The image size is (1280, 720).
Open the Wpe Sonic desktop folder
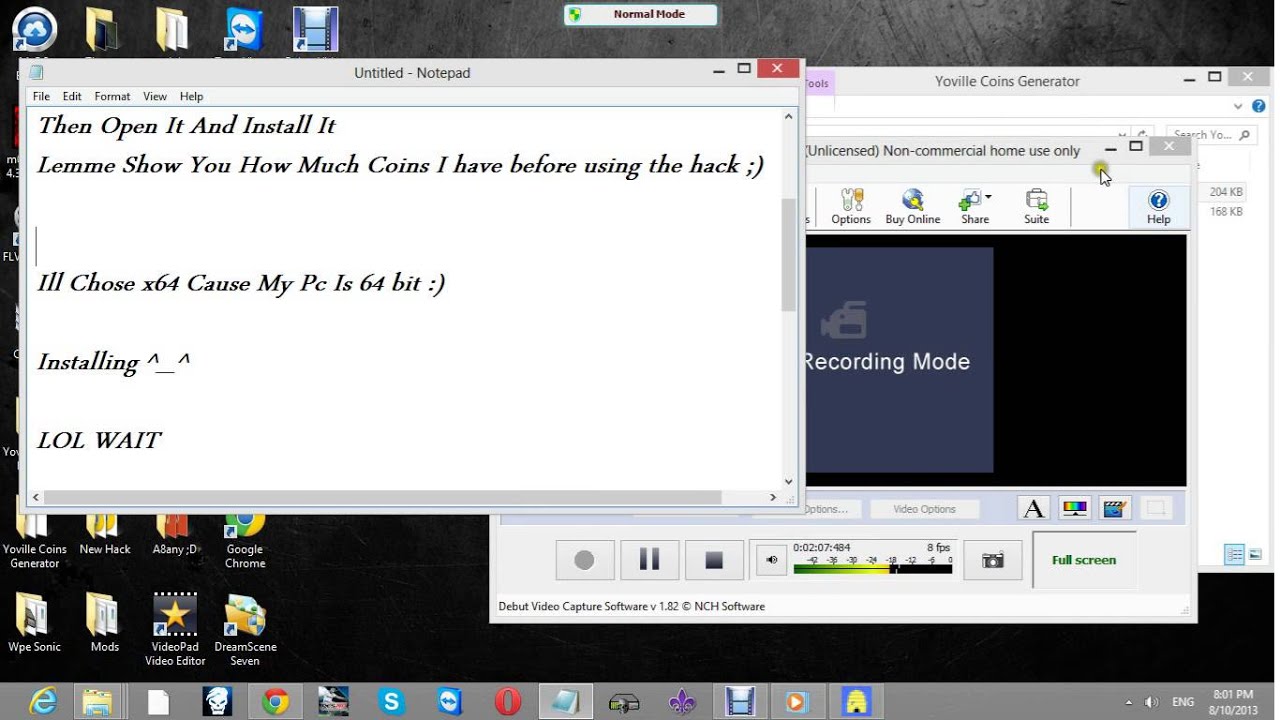click(x=34, y=624)
